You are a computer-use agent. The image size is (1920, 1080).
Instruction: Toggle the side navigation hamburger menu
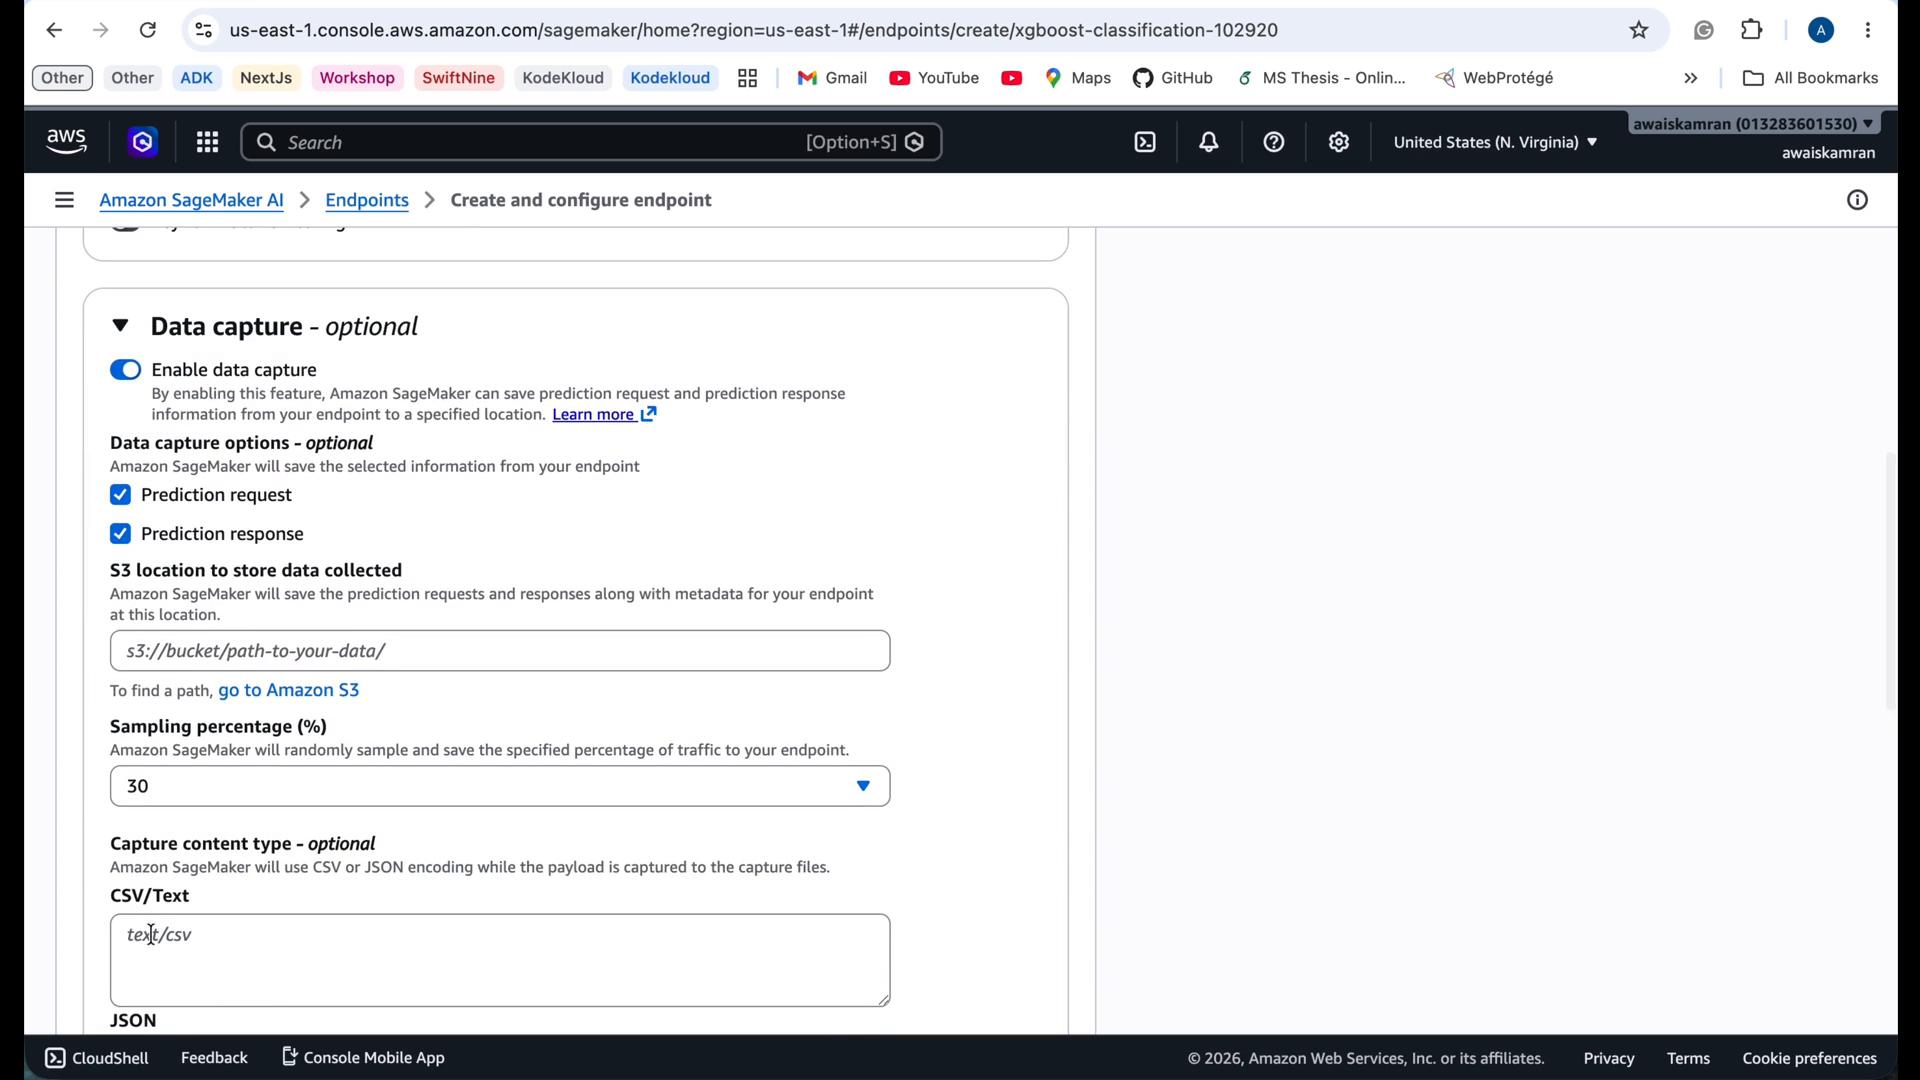[64, 200]
